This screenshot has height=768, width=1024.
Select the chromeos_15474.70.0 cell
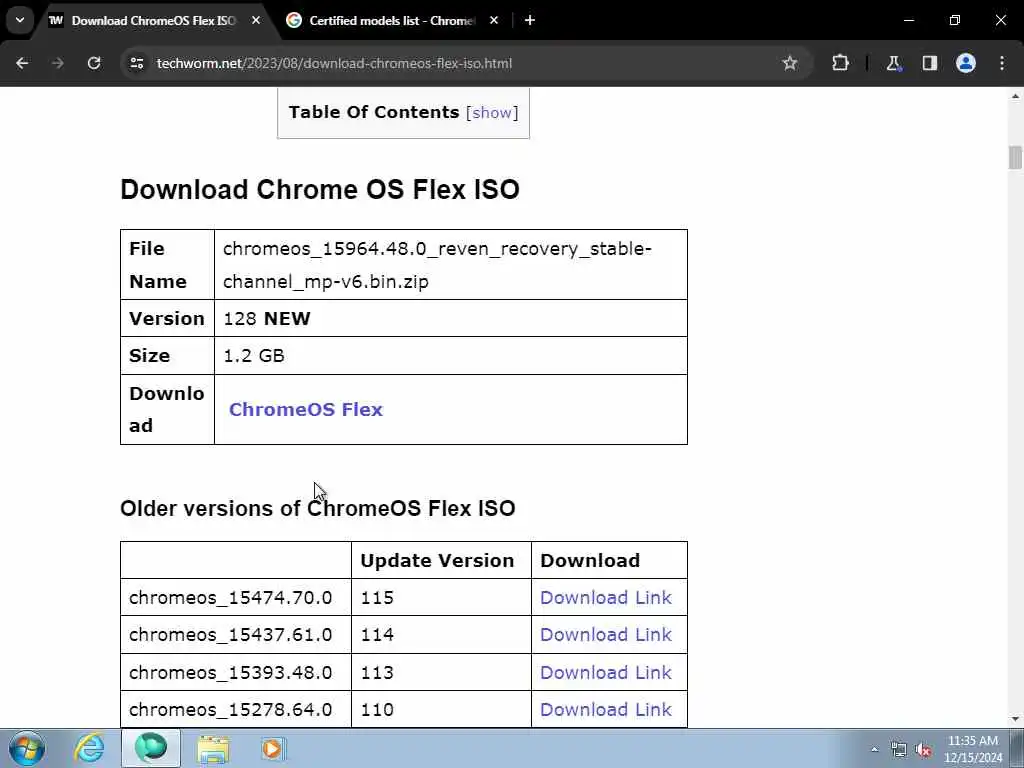236,598
